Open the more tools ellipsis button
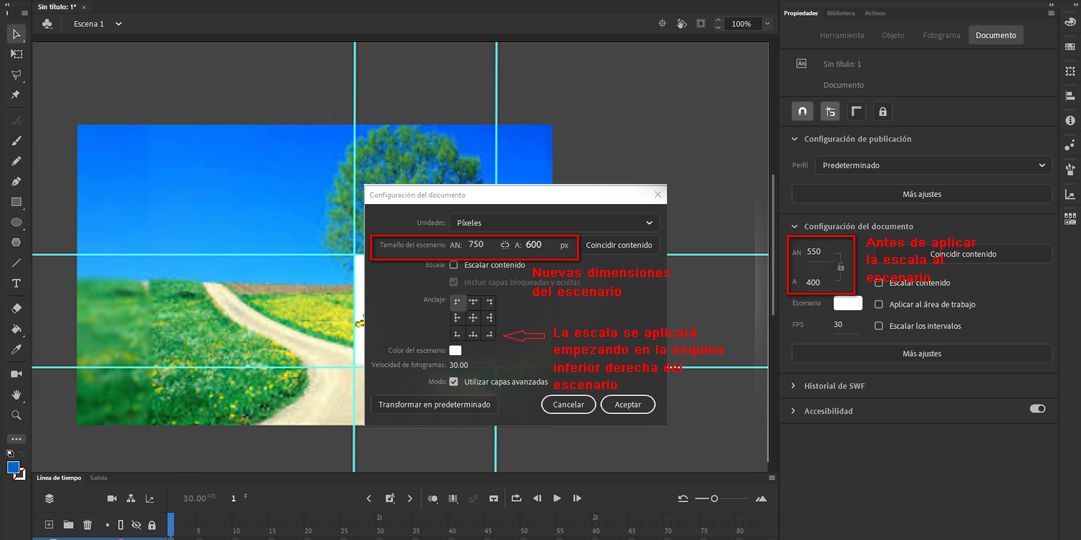1081x540 pixels. (17, 439)
